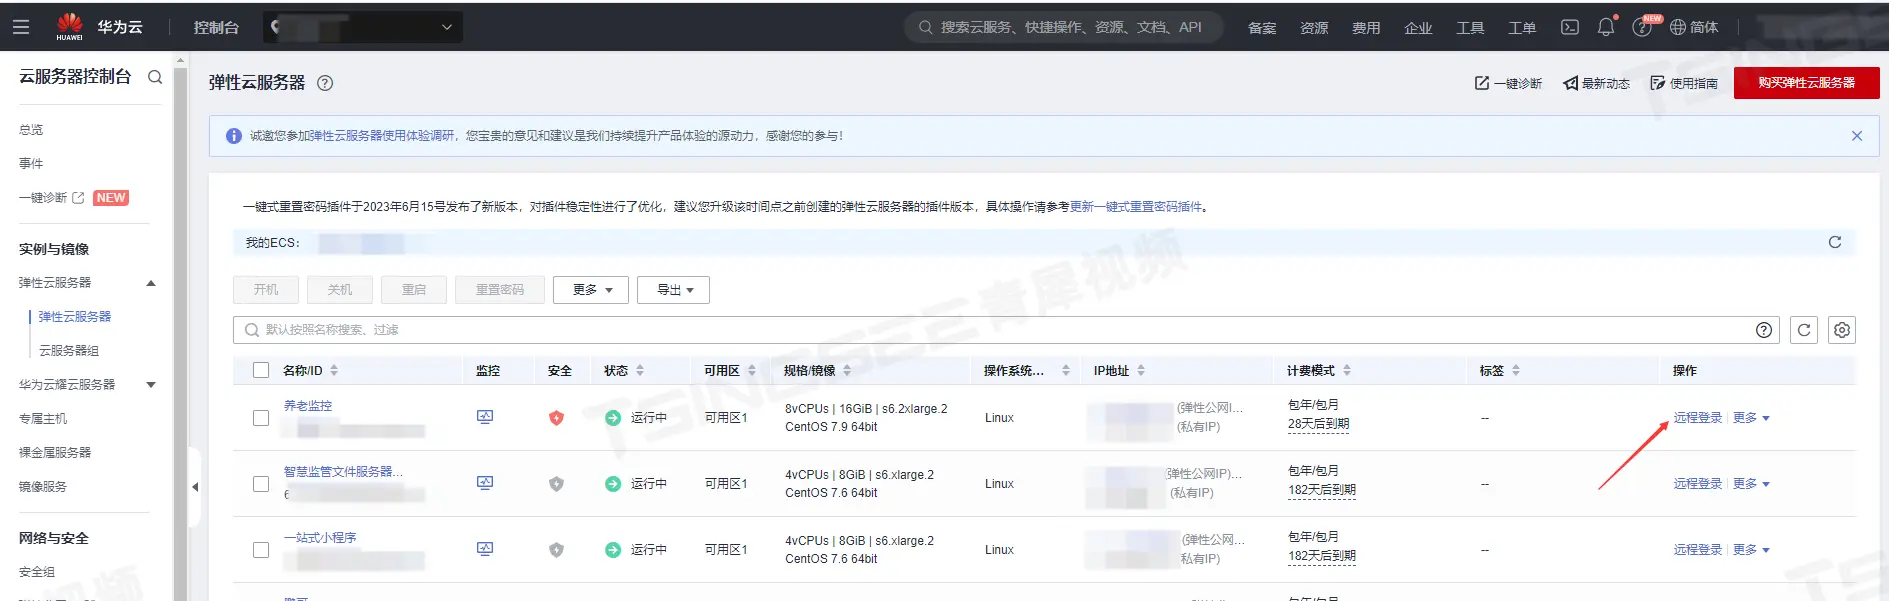Open the 更多 dropdown in action toolbar
This screenshot has width=1889, height=601.
pos(591,290)
